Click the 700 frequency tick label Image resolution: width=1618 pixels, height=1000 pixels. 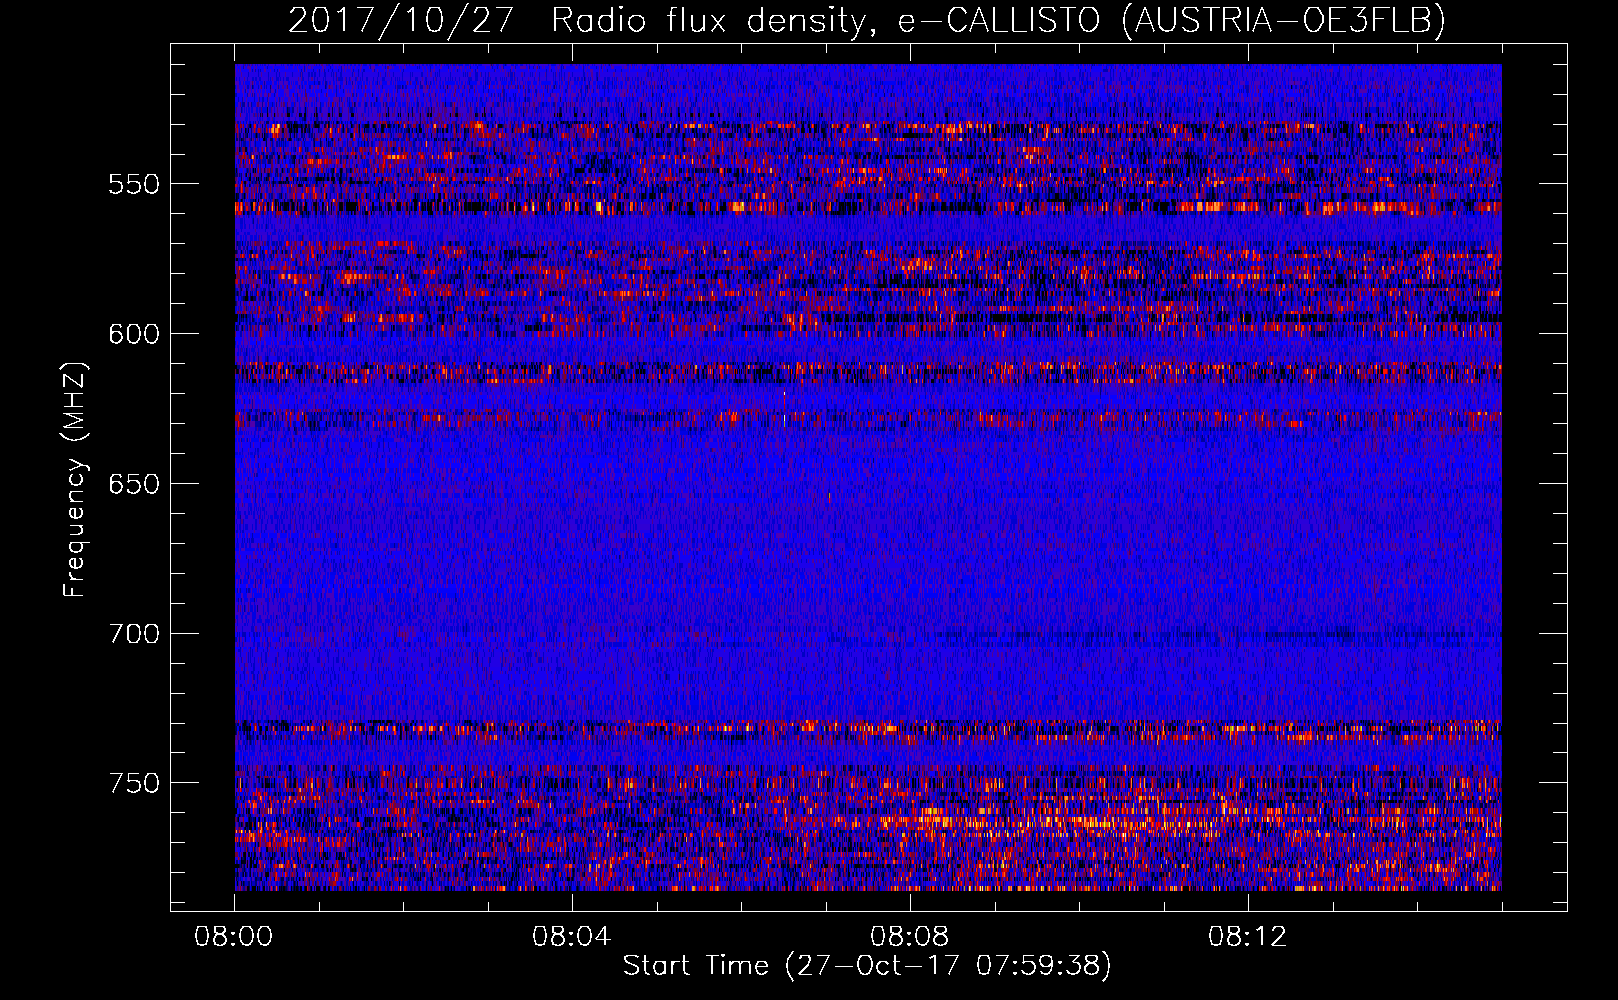134,634
